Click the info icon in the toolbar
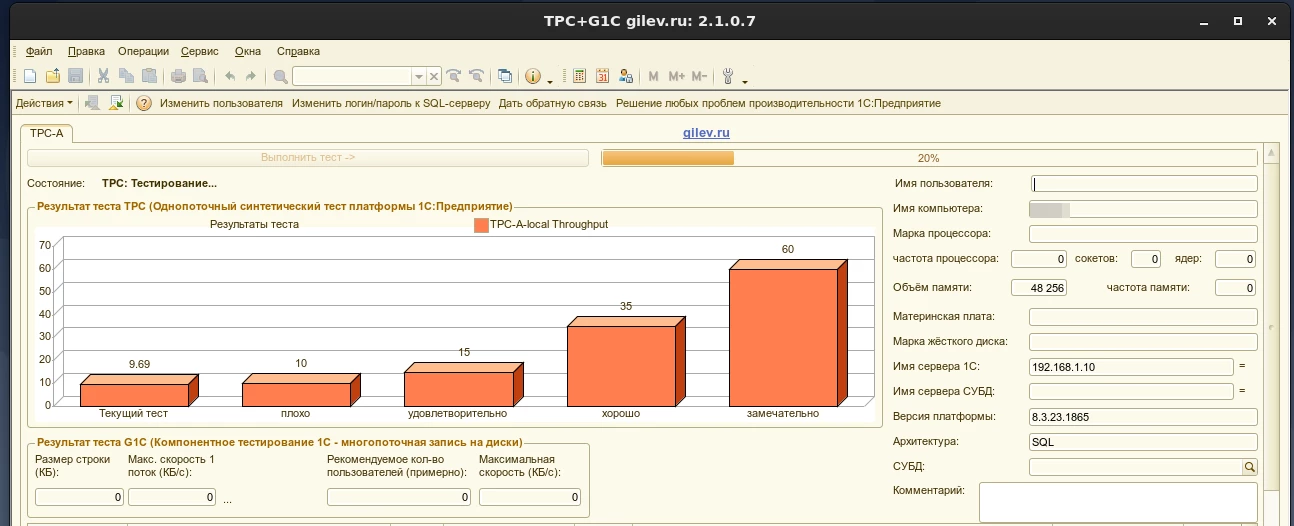 533,76
